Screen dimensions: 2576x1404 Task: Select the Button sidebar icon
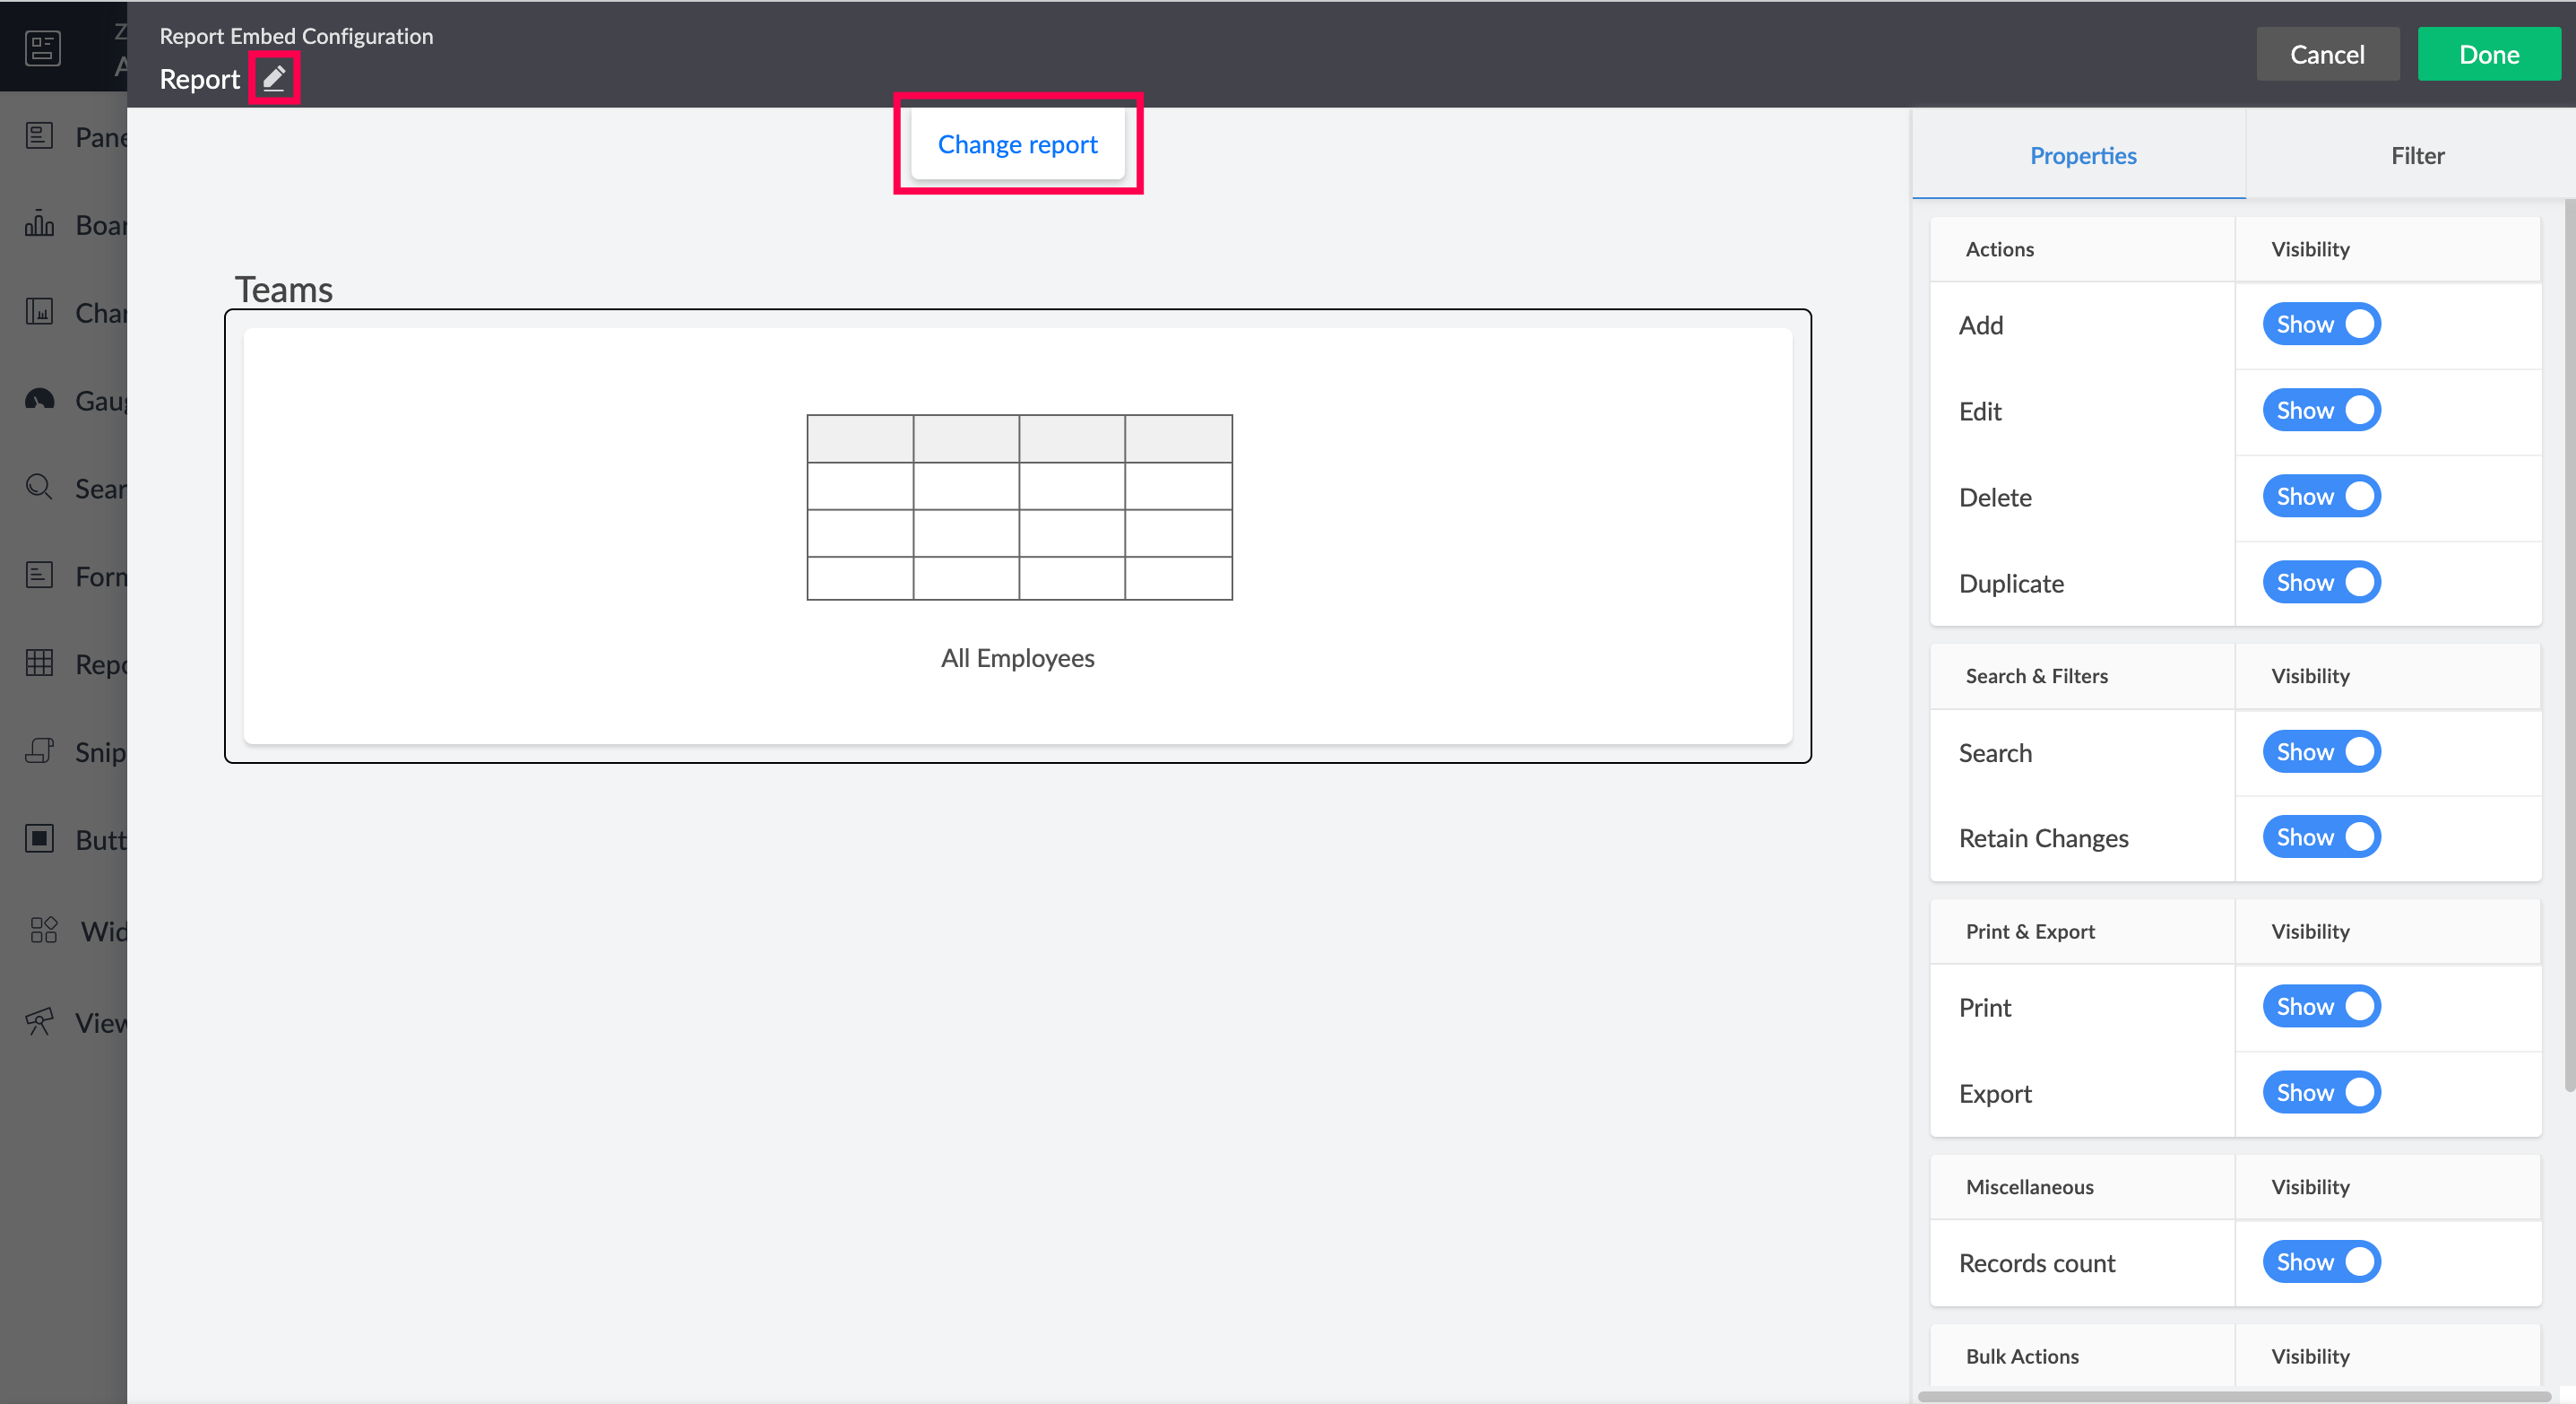tap(39, 839)
